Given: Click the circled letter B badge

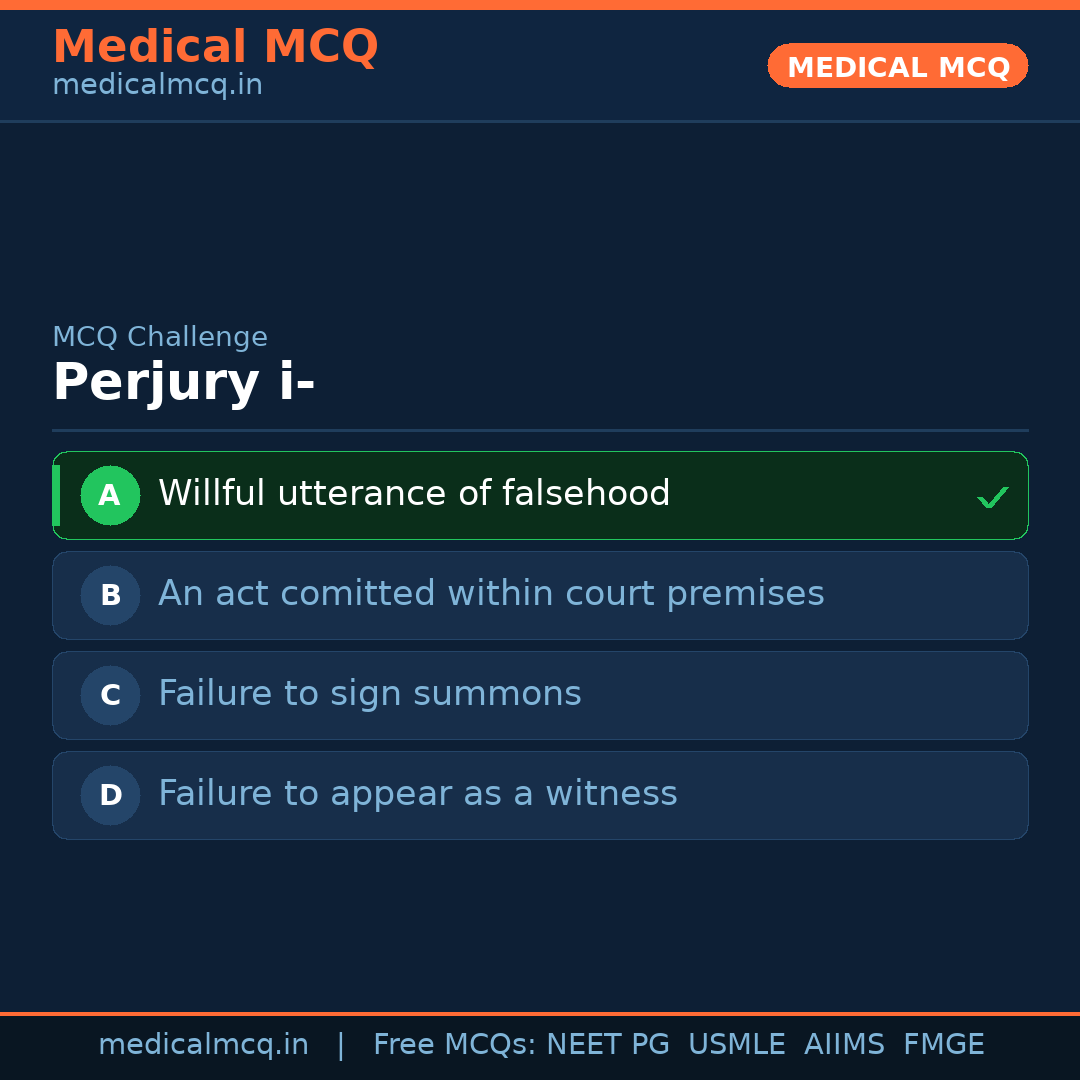Looking at the screenshot, I should click(x=110, y=595).
